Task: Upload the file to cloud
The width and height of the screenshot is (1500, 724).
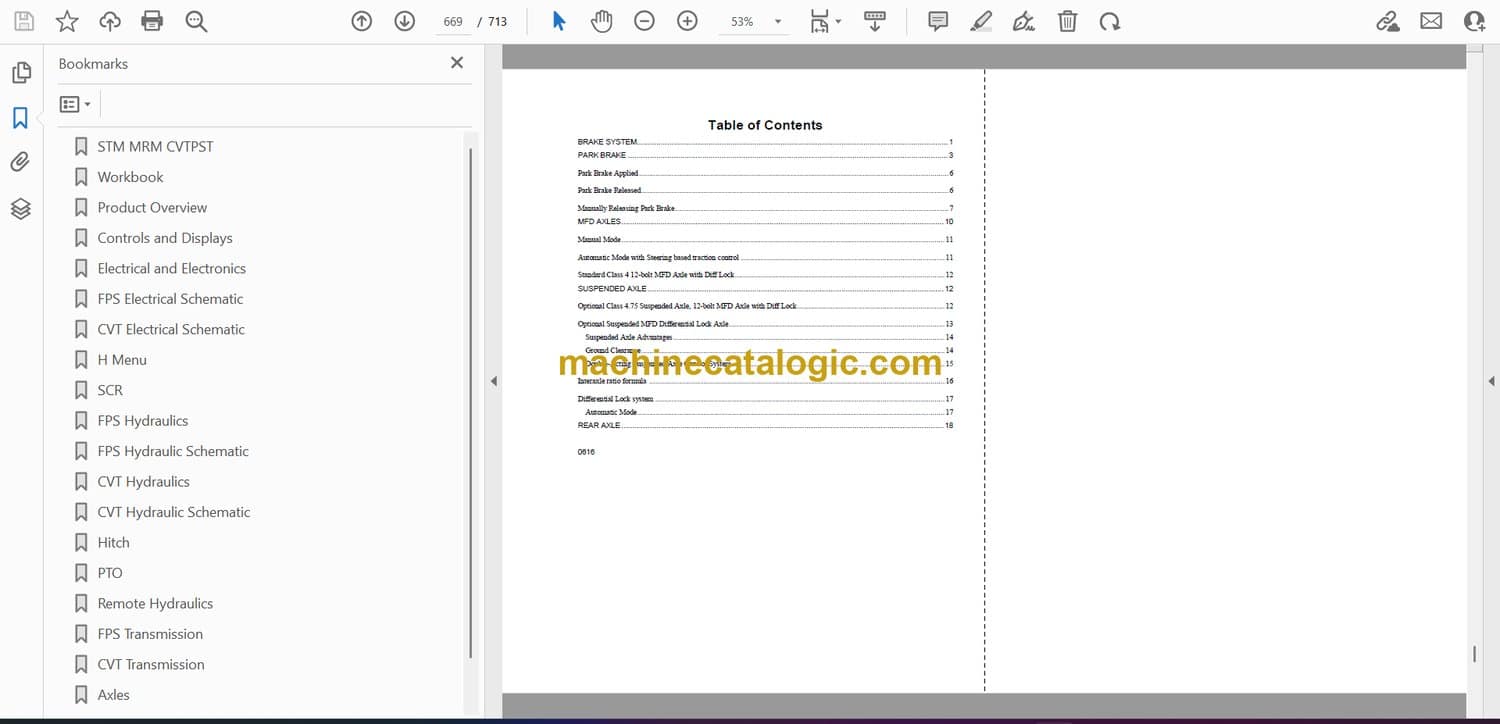Action: (x=110, y=21)
